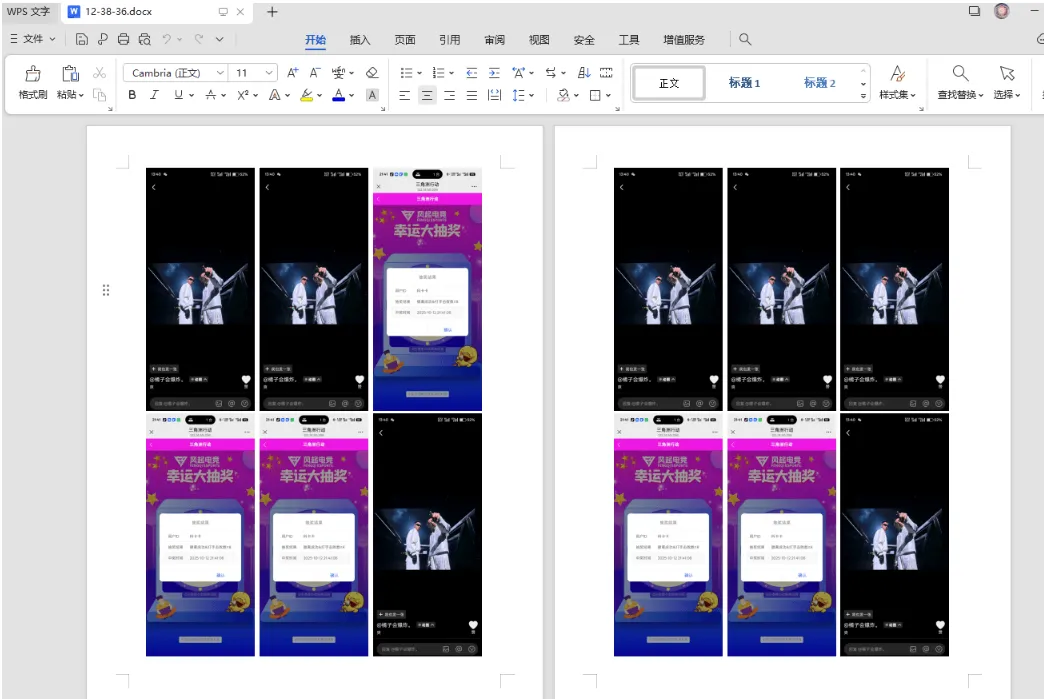This screenshot has width=1044, height=699.
Task: Open the 查找替换 find and replace tool
Action: [960, 83]
